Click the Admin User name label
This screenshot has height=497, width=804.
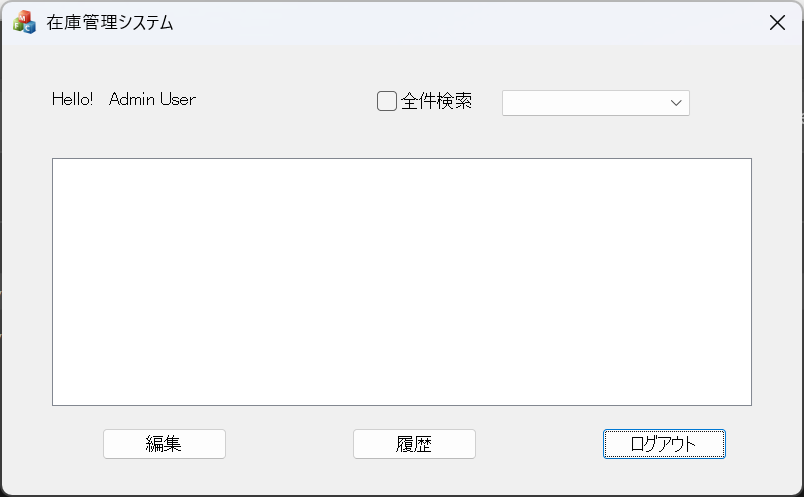152,99
